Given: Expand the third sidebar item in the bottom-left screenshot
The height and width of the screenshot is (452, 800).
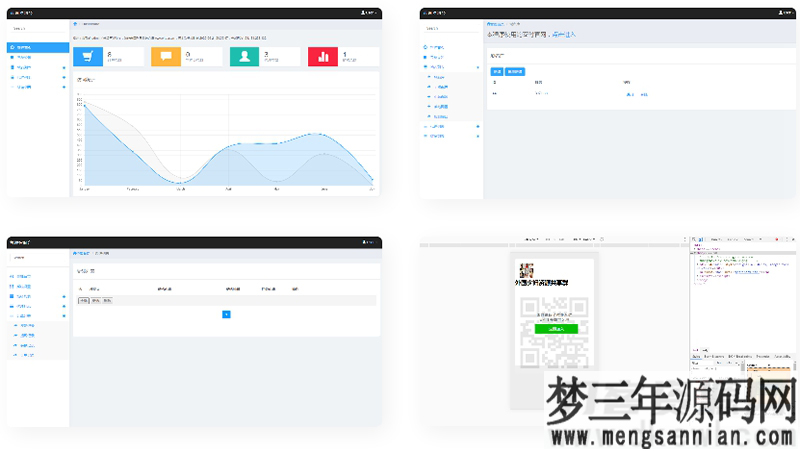Looking at the screenshot, I should click(64, 296).
